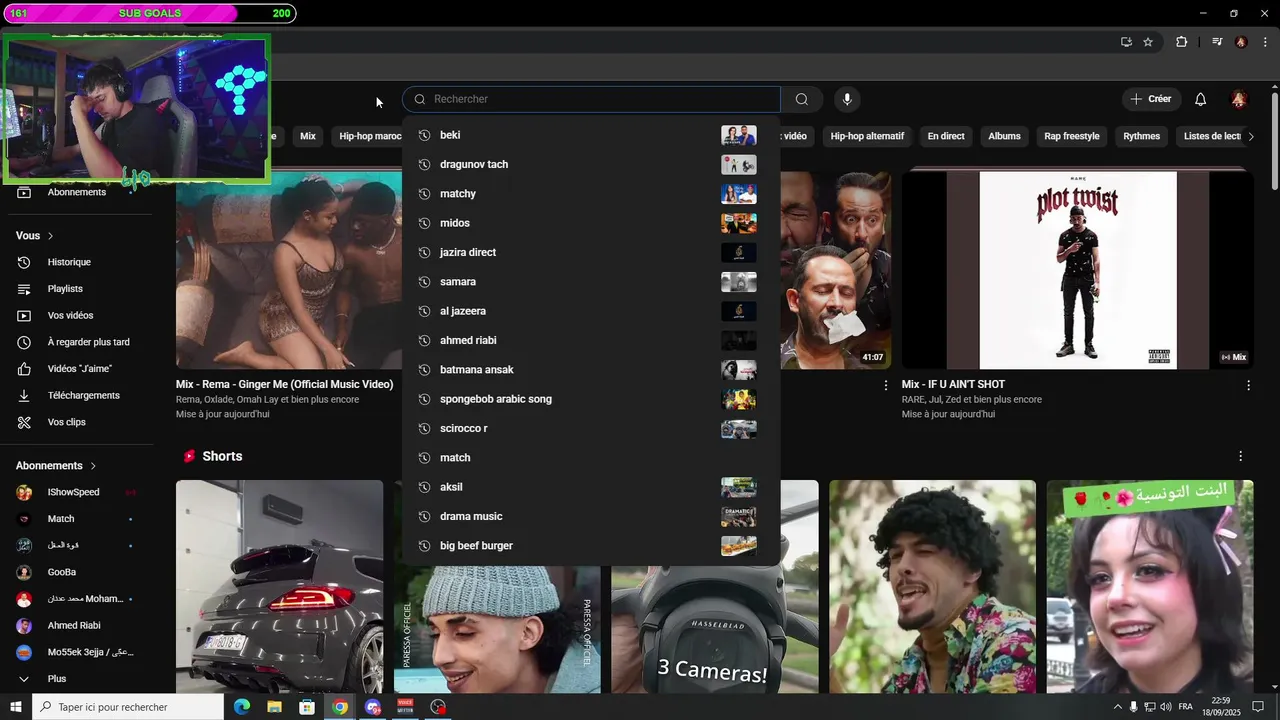This screenshot has height=720, width=1280.
Task: Open the Chrome taskbar icon
Action: tap(340, 707)
